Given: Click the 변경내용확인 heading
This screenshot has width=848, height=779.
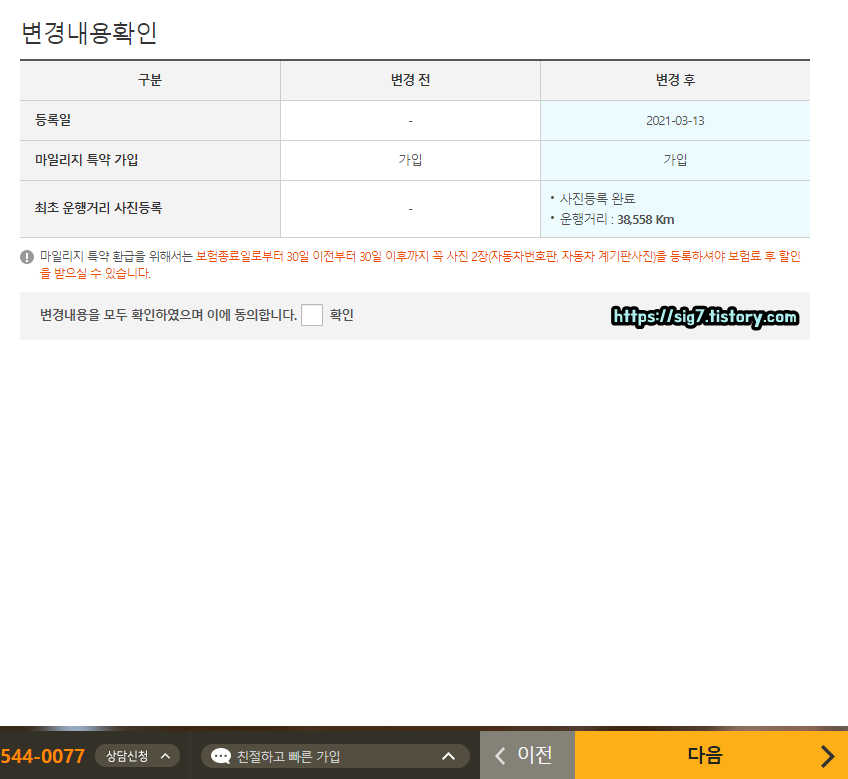Looking at the screenshot, I should (89, 32).
